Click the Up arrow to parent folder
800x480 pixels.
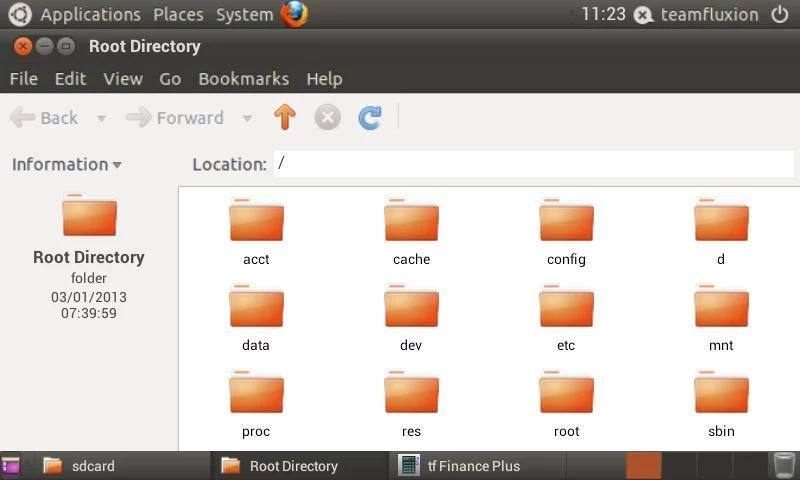[x=285, y=118]
